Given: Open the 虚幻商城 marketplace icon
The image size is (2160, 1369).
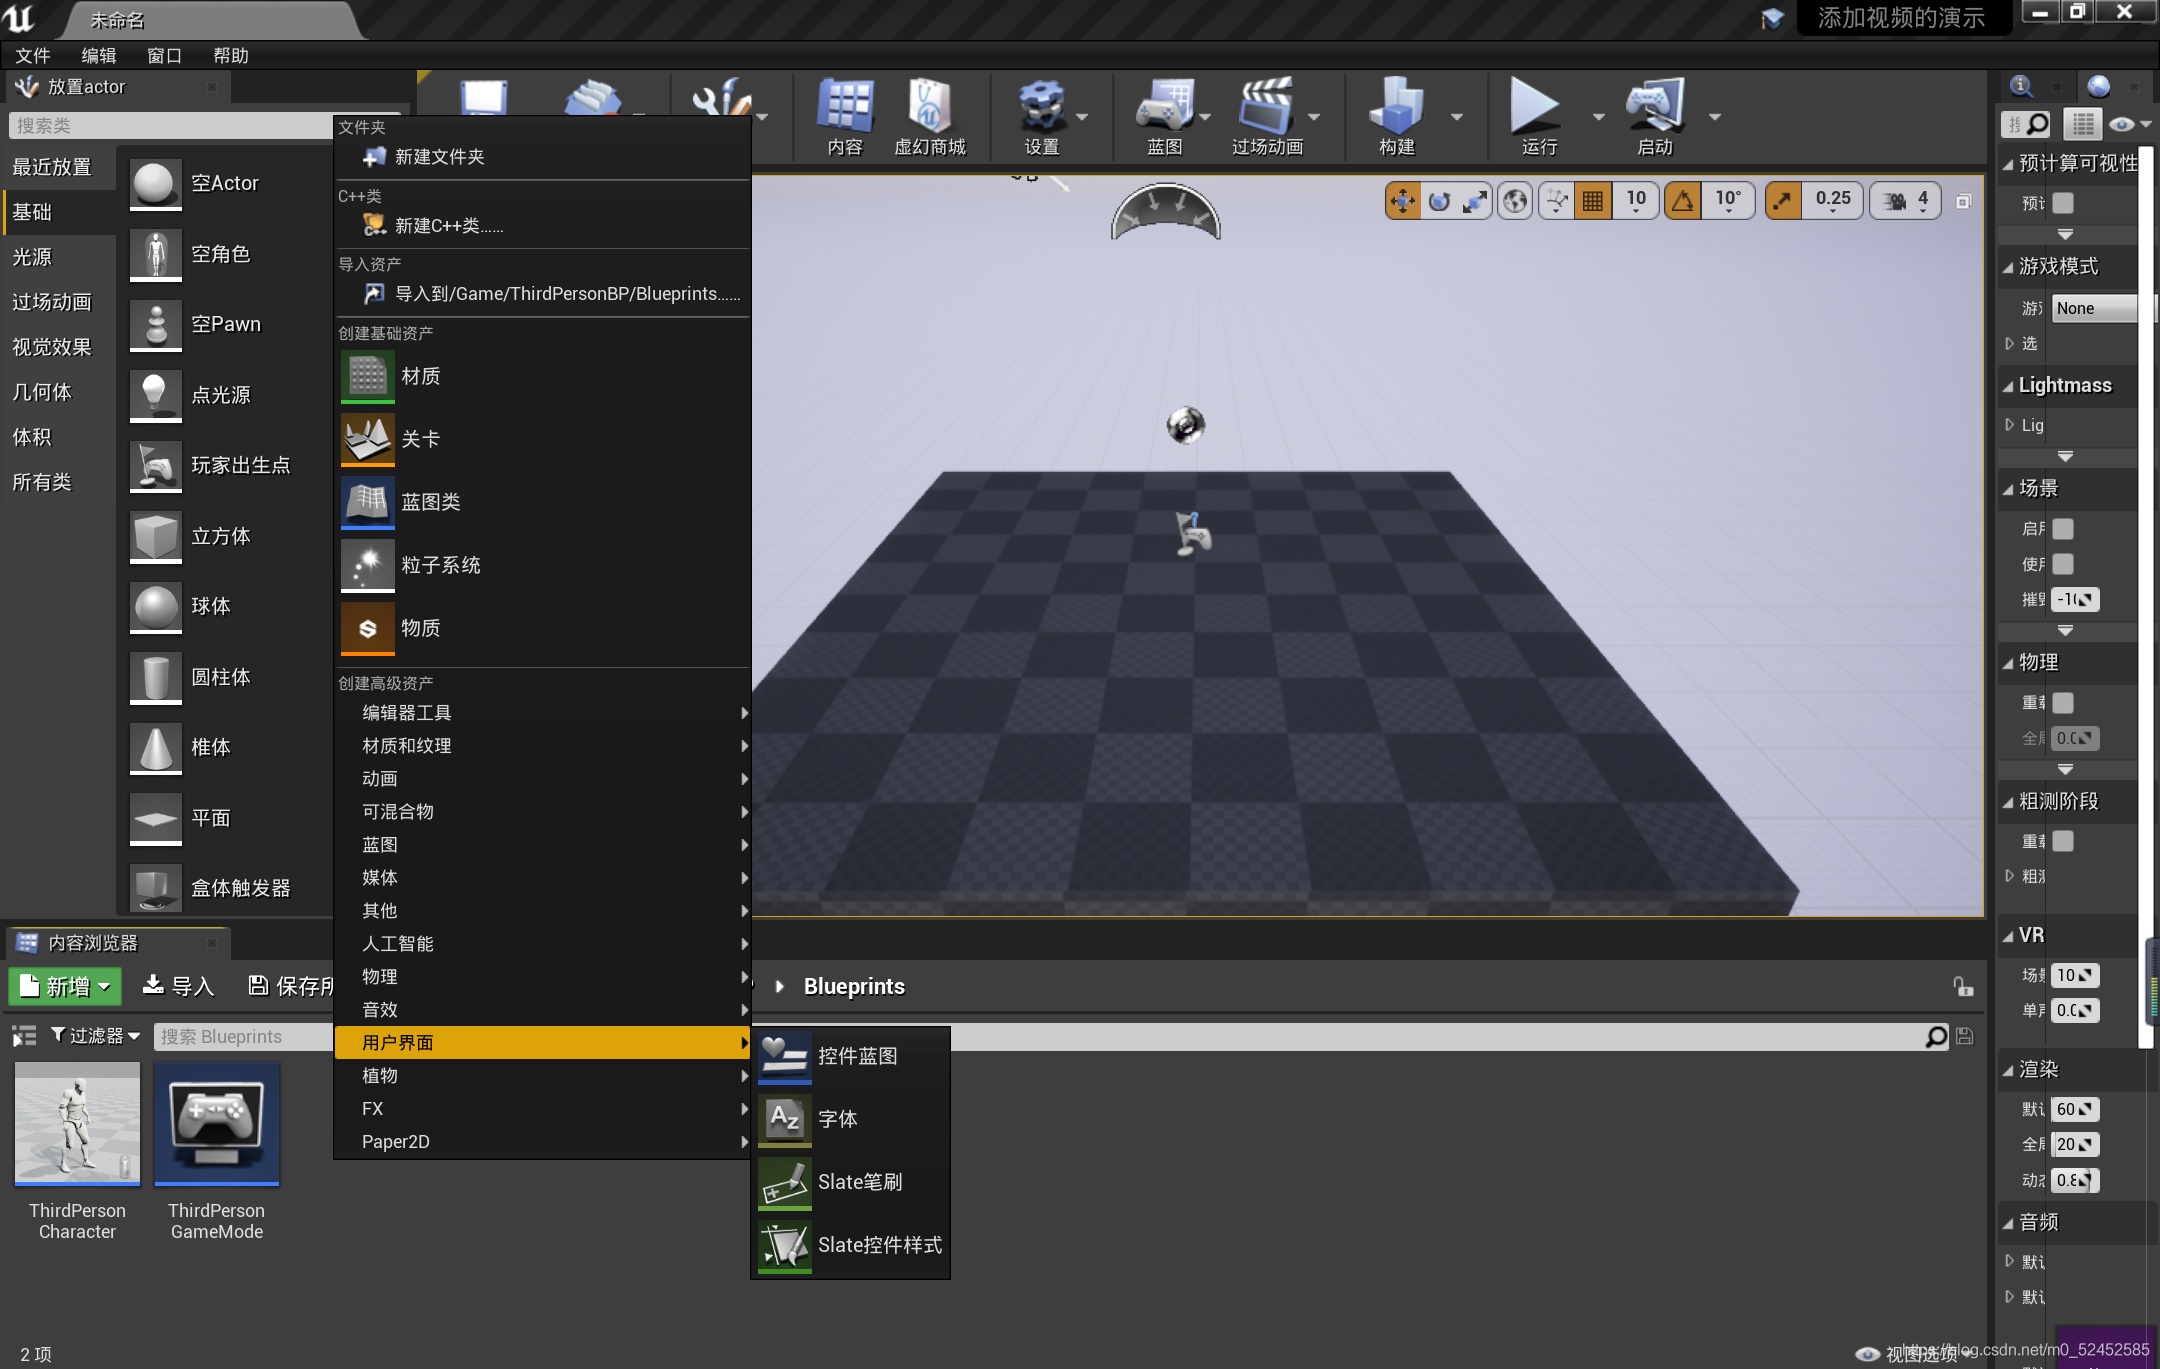Looking at the screenshot, I should (x=930, y=117).
